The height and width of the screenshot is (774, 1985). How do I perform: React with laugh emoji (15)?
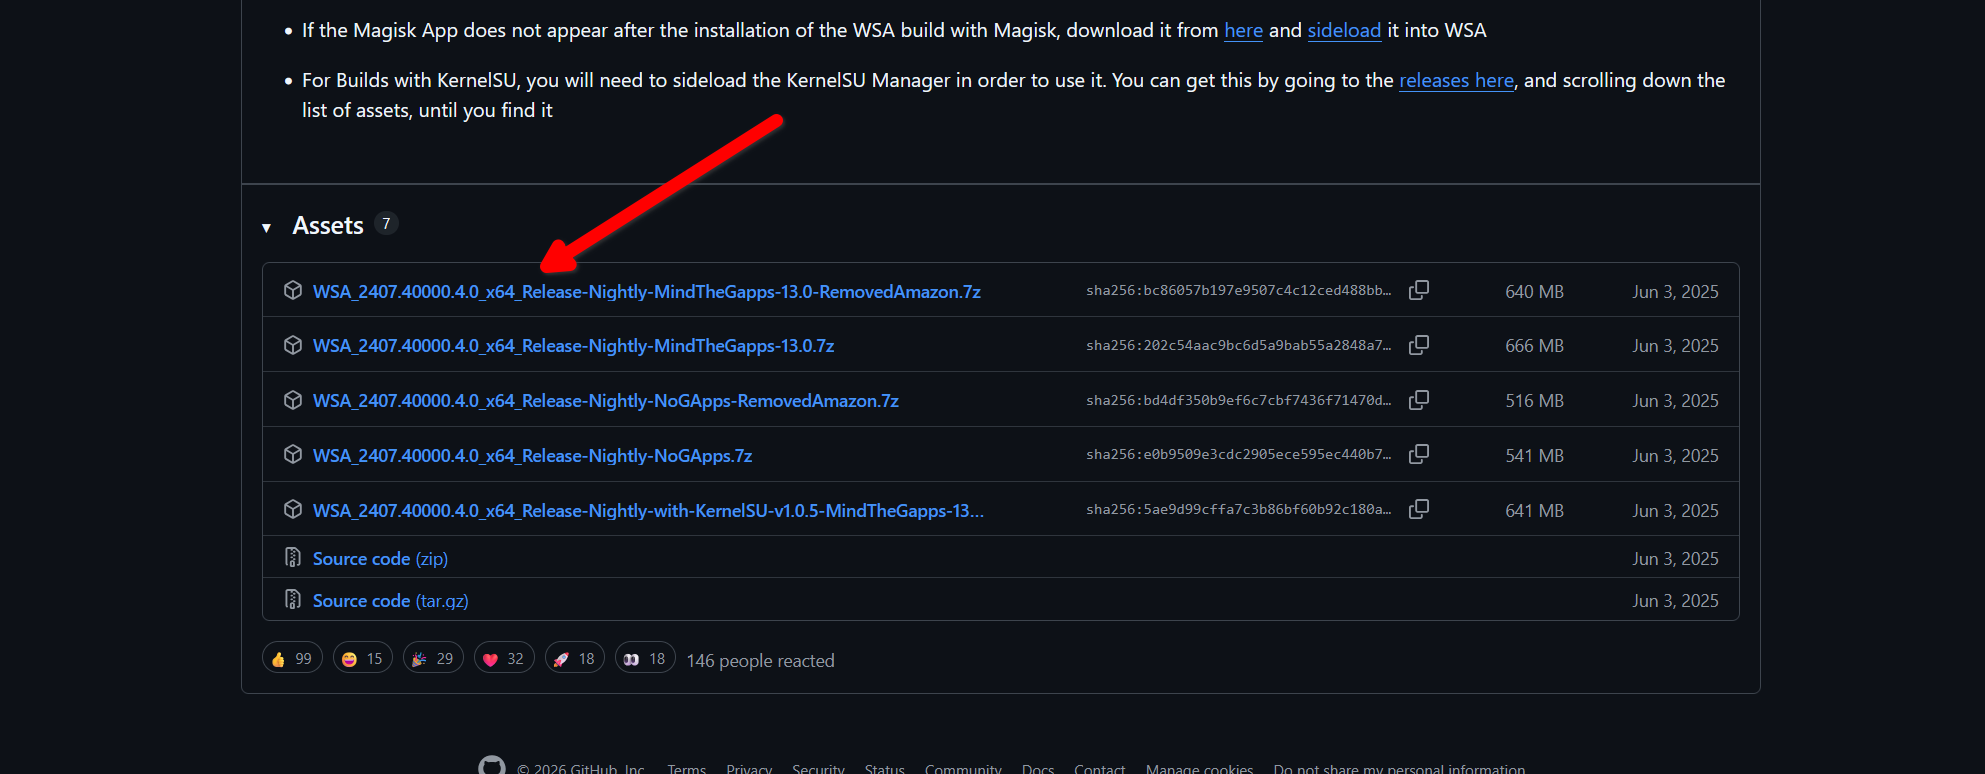click(x=363, y=658)
